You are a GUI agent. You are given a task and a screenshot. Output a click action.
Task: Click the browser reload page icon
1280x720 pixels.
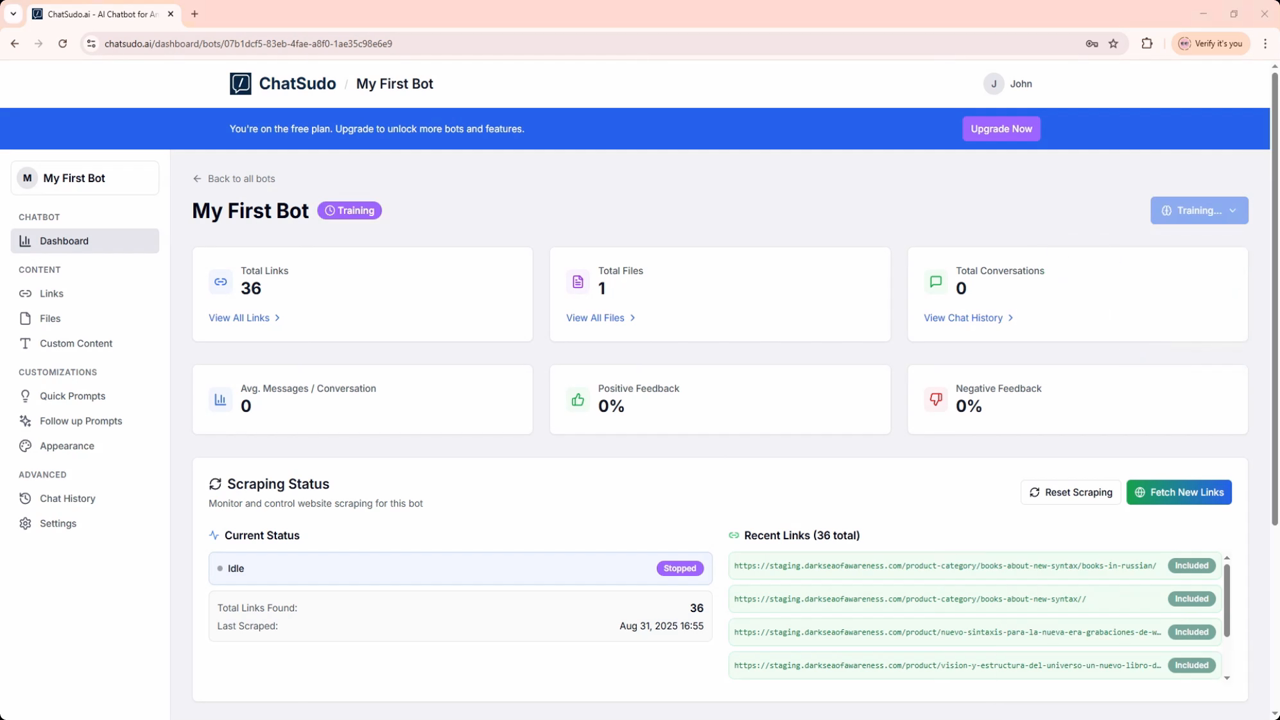coord(62,44)
